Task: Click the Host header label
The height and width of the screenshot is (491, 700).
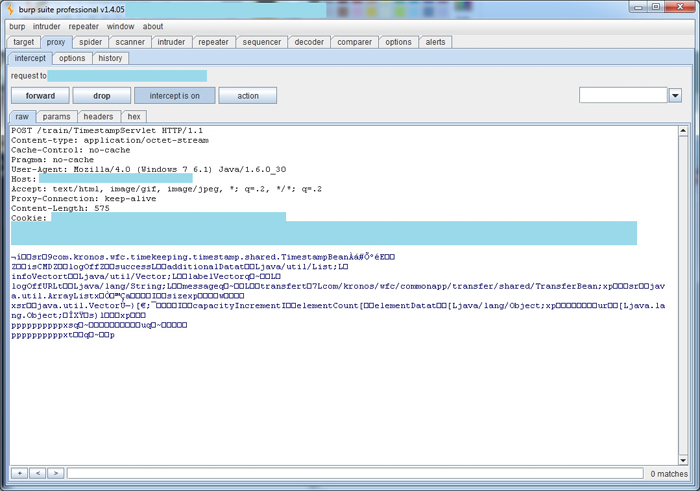Action: 24,179
